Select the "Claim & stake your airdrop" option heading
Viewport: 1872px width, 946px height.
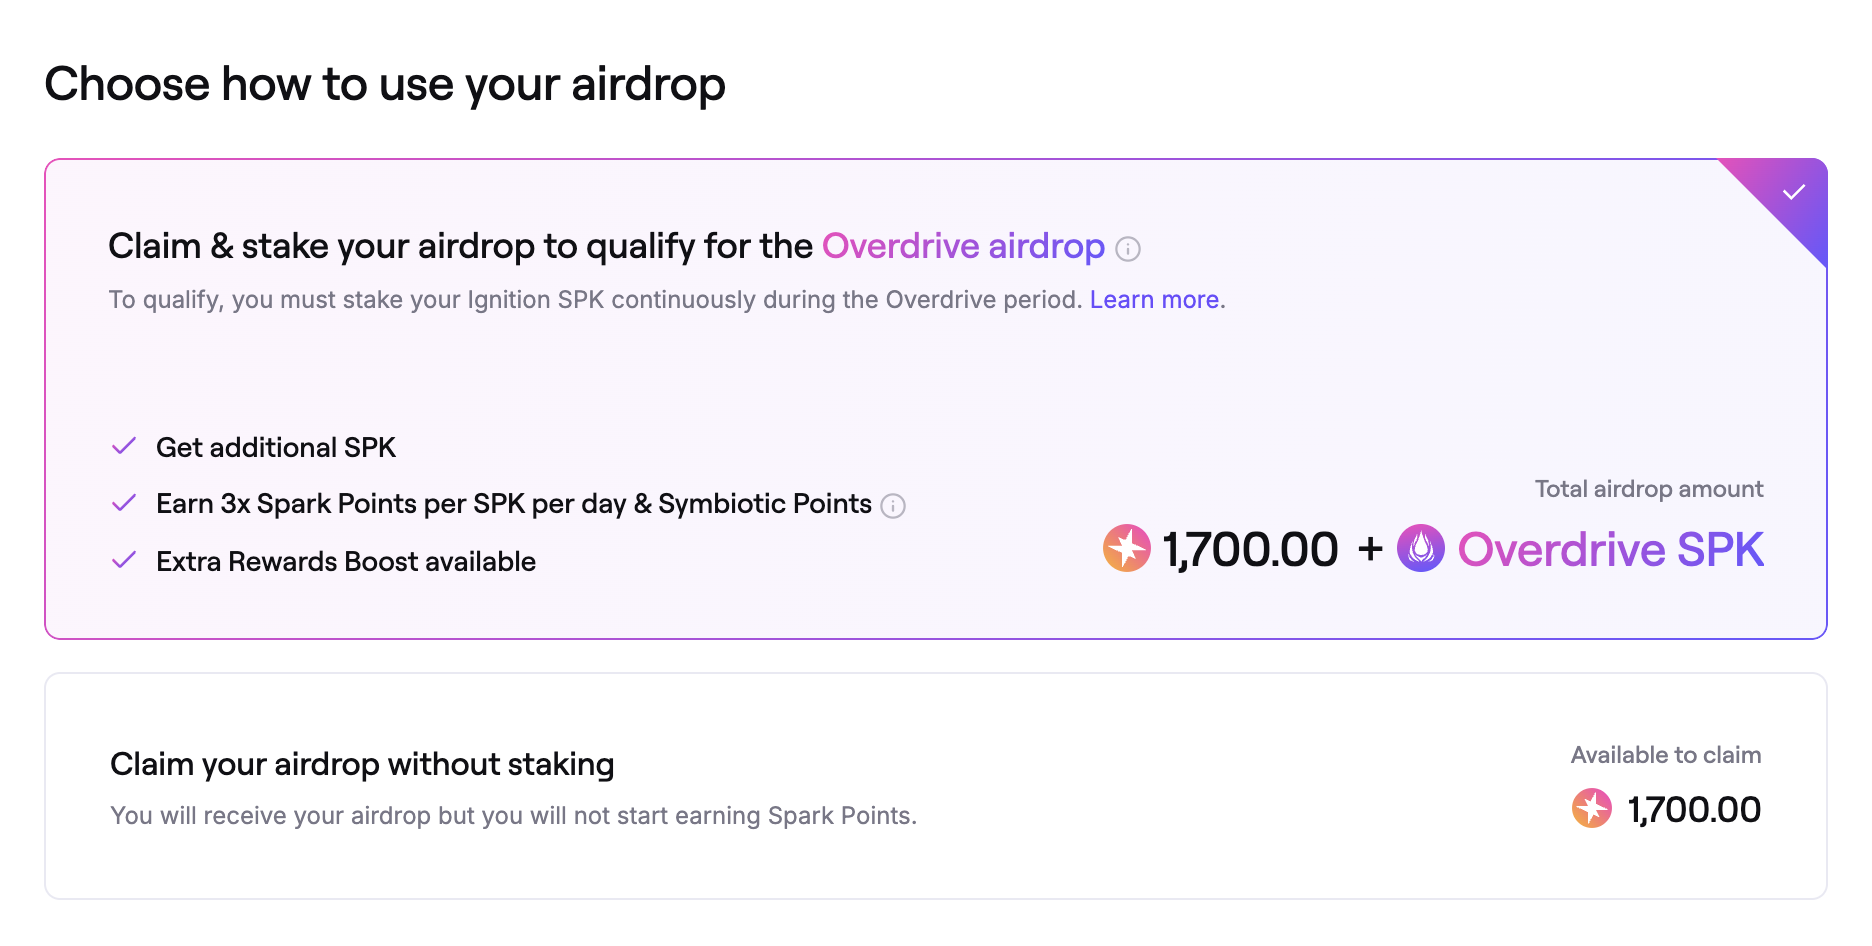click(460, 246)
